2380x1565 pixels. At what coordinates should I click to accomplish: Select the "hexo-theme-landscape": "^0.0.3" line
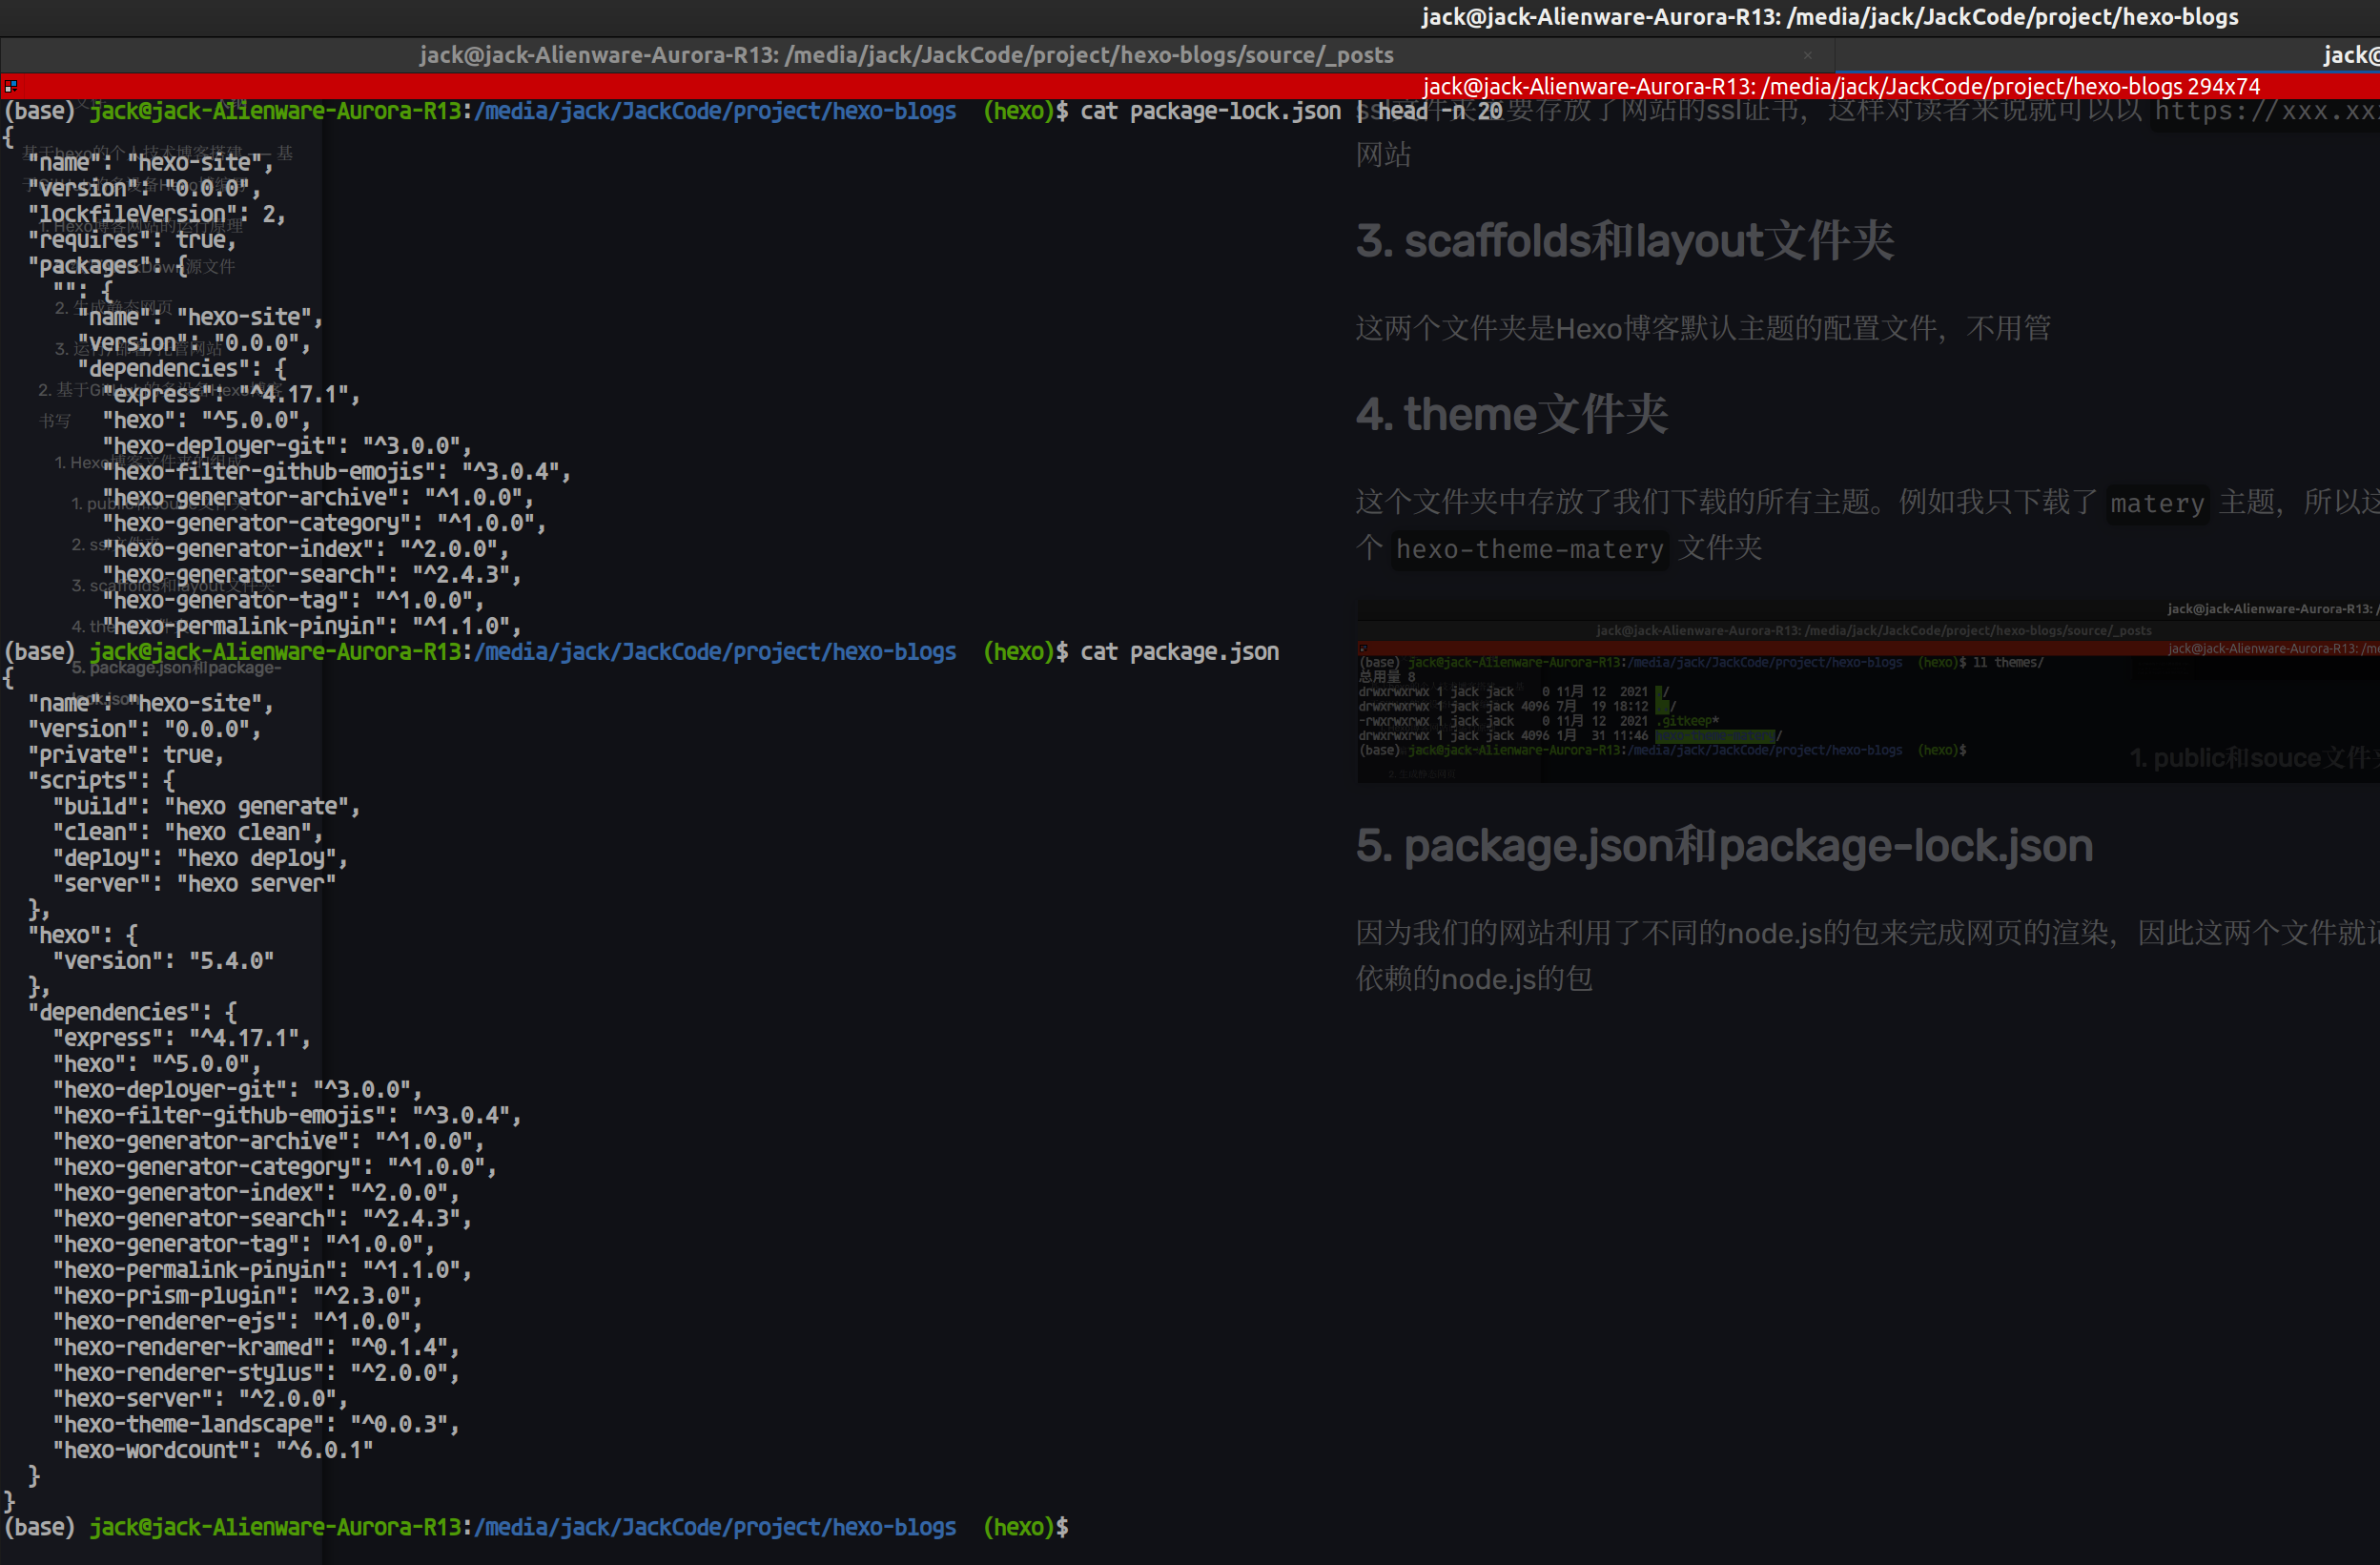(256, 1425)
